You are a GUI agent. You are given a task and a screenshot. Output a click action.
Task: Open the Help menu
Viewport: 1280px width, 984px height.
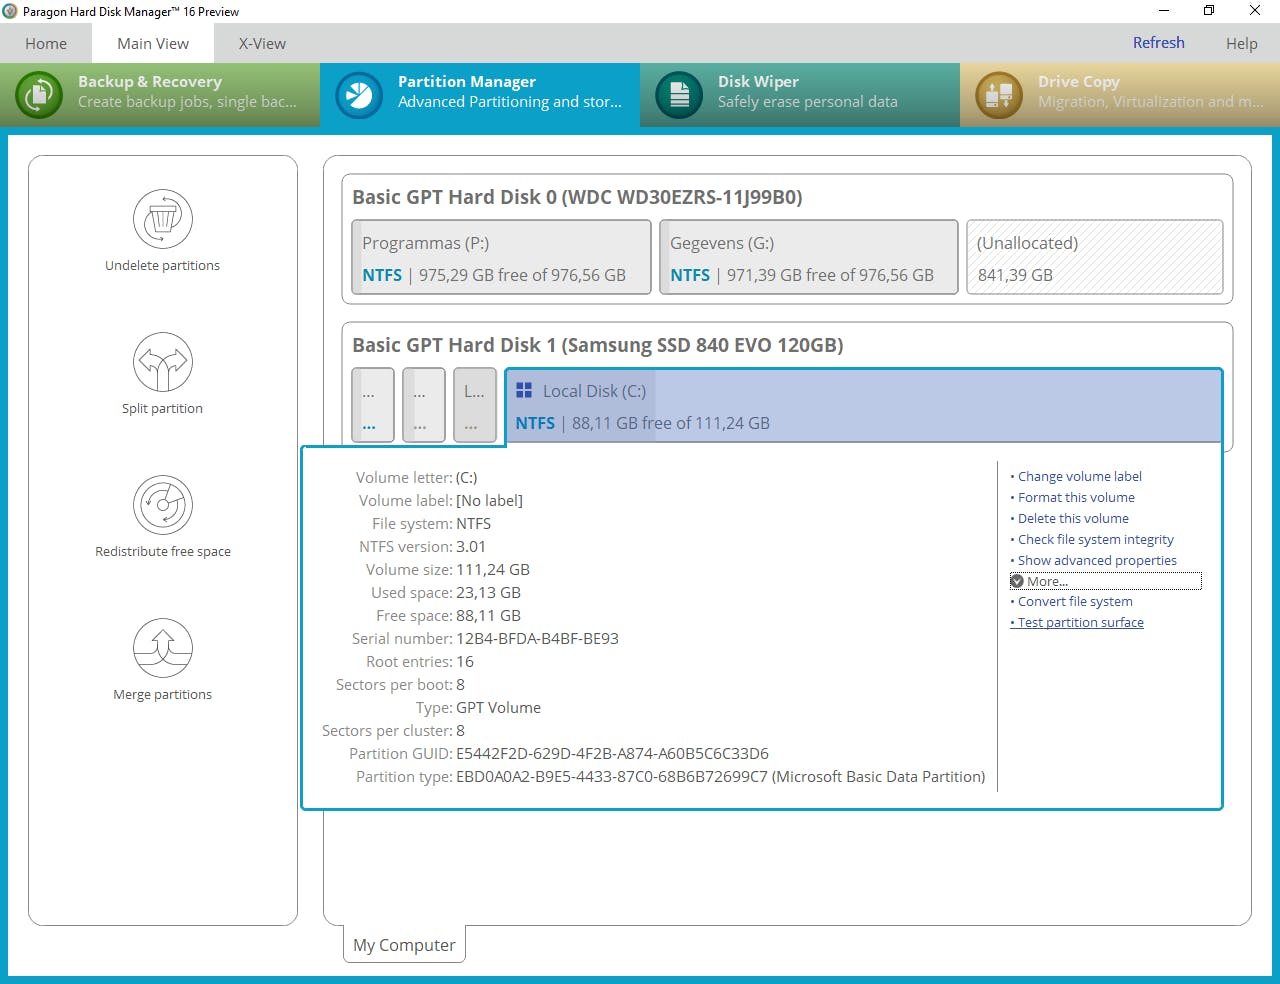pos(1242,43)
